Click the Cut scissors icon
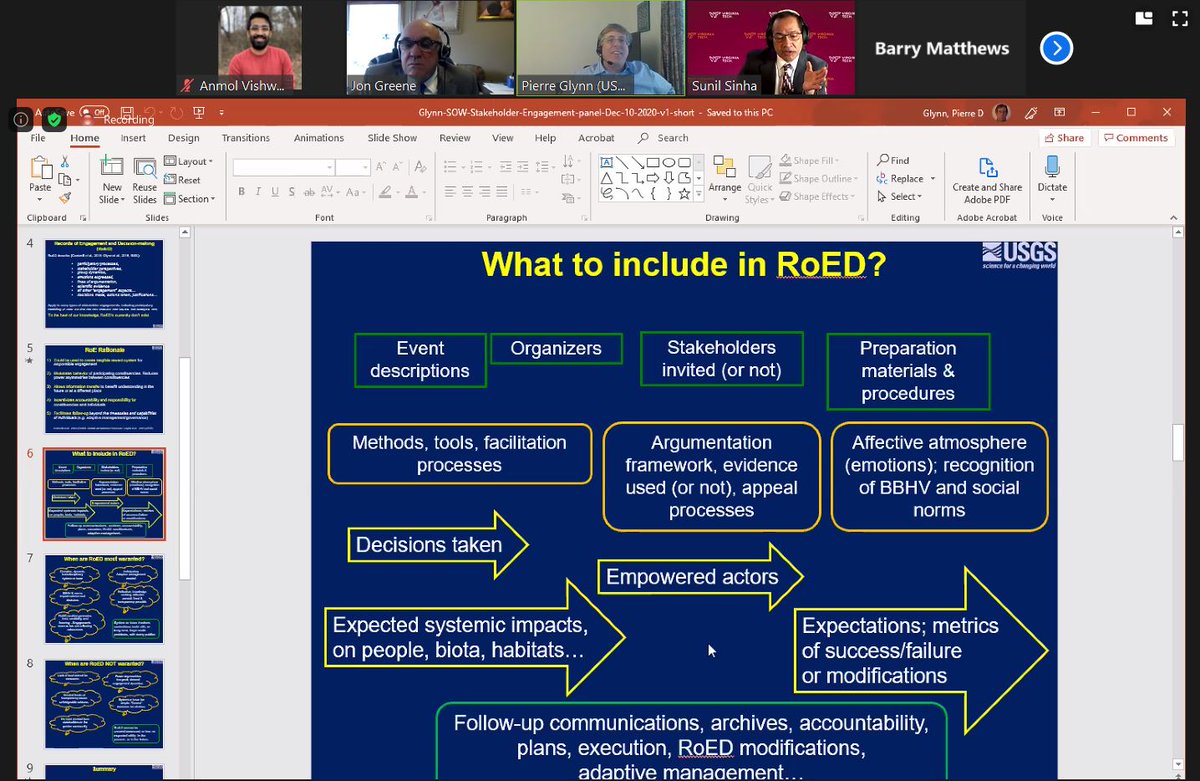This screenshot has height=781, width=1200. tap(65, 161)
